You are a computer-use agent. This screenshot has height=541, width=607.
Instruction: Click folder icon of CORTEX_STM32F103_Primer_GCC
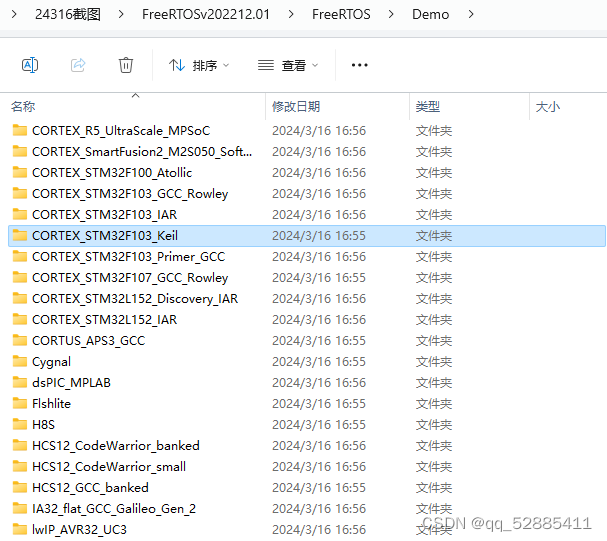click(x=20, y=256)
